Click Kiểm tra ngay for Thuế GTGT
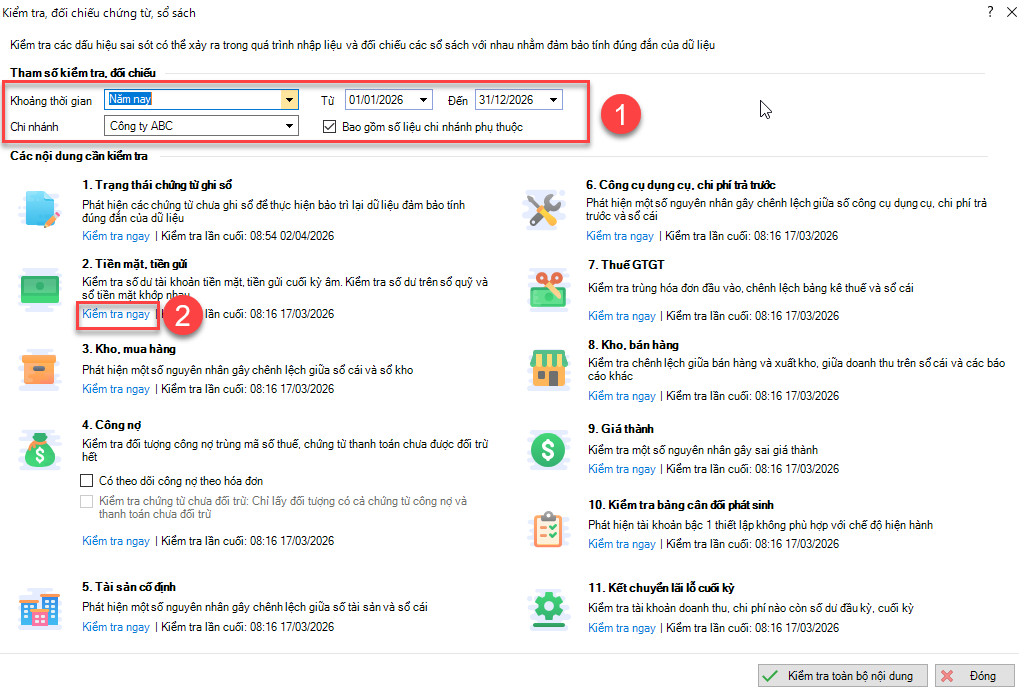This screenshot has width=1019, height=694. click(x=622, y=316)
